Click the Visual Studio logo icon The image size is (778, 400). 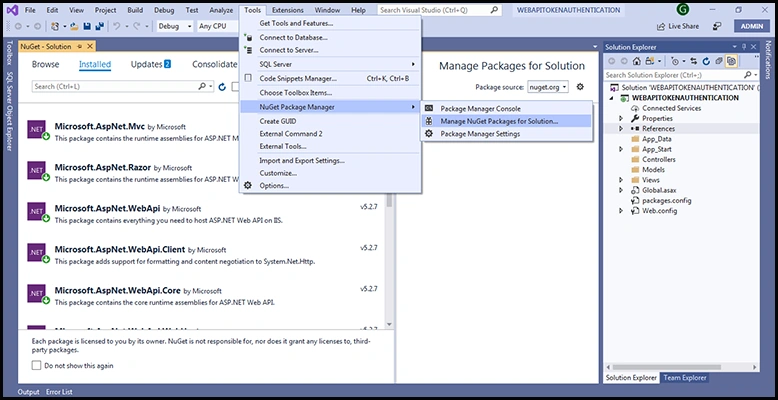tap(12, 10)
